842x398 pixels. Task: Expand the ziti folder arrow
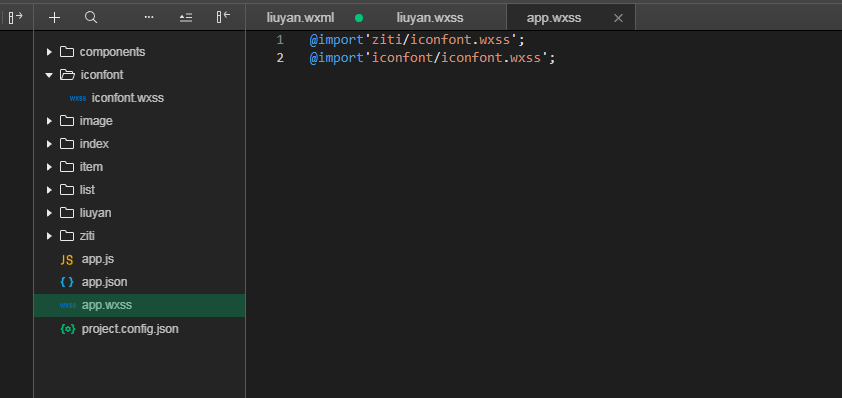tap(49, 236)
